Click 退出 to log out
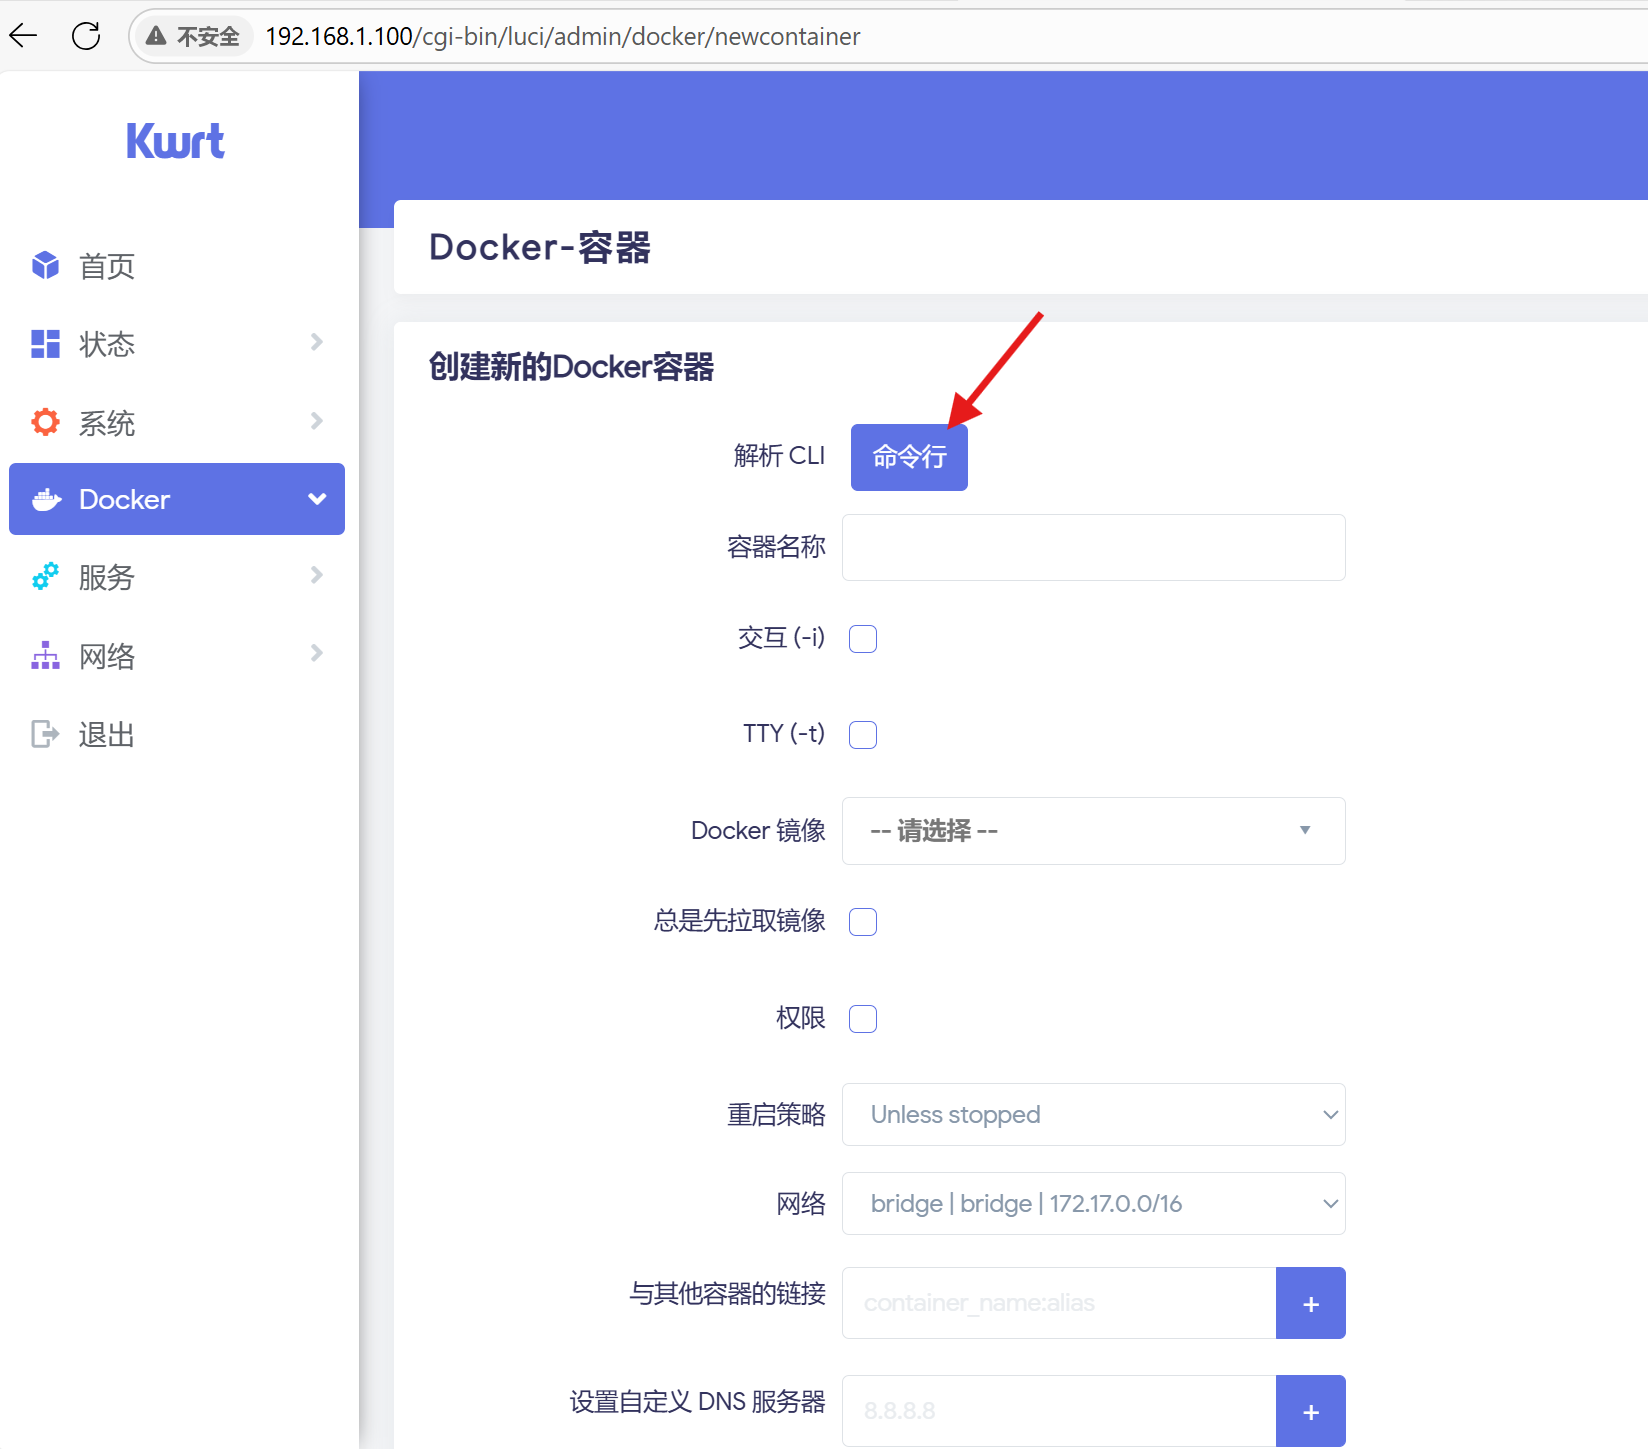This screenshot has height=1449, width=1648. (x=177, y=734)
